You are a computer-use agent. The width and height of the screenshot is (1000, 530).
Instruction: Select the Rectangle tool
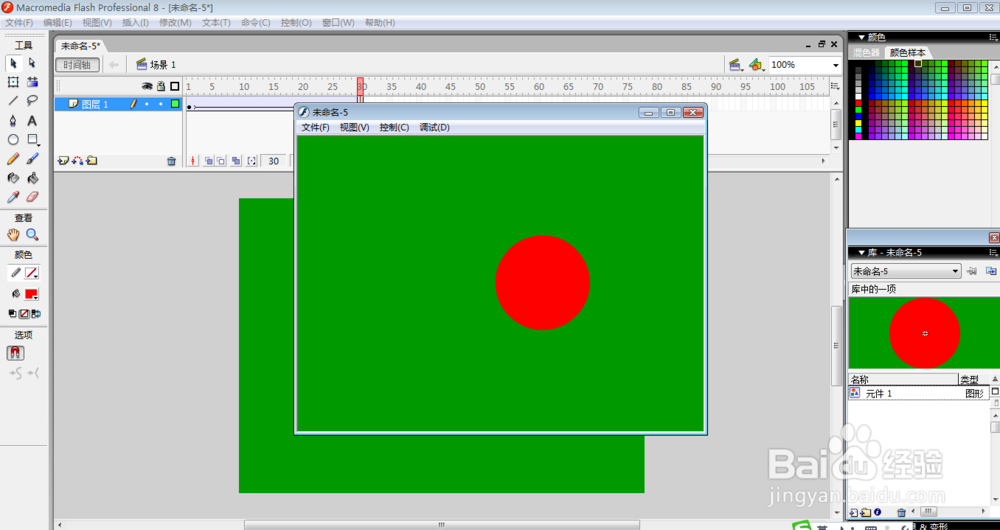coord(32,140)
